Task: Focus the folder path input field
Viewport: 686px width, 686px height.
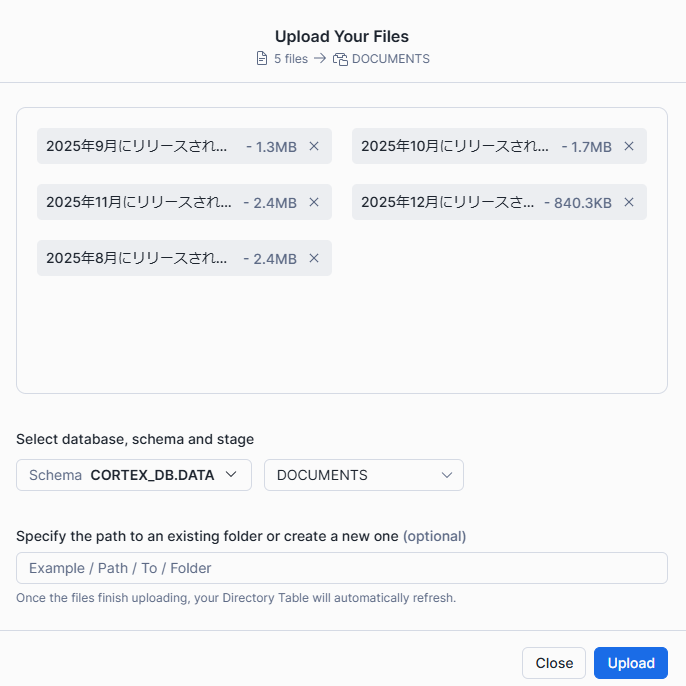Action: [x=341, y=568]
